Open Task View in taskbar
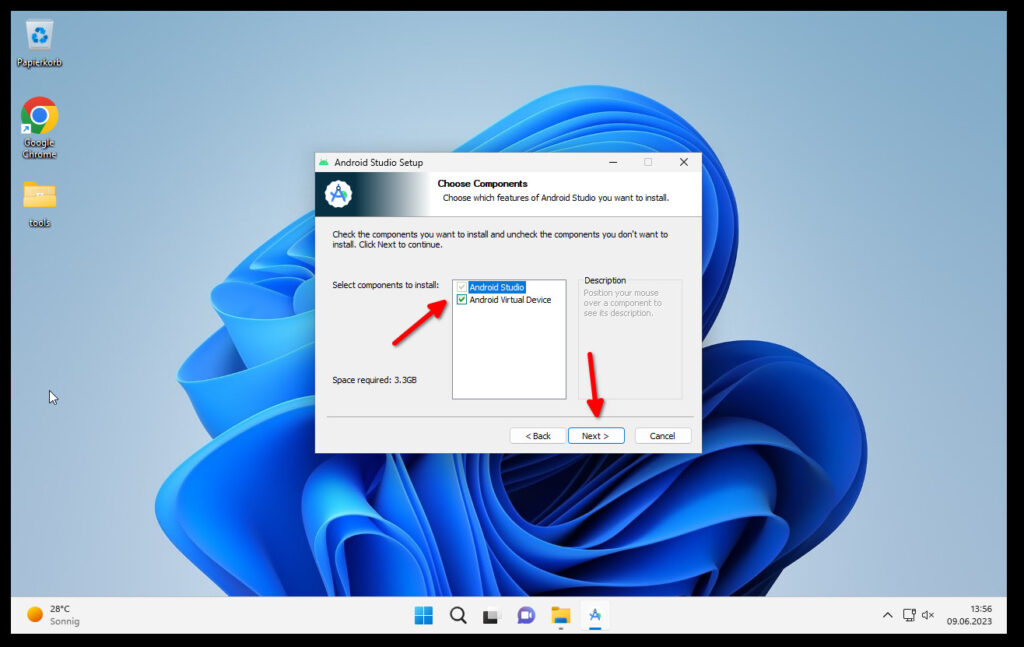The image size is (1024, 647). click(491, 615)
